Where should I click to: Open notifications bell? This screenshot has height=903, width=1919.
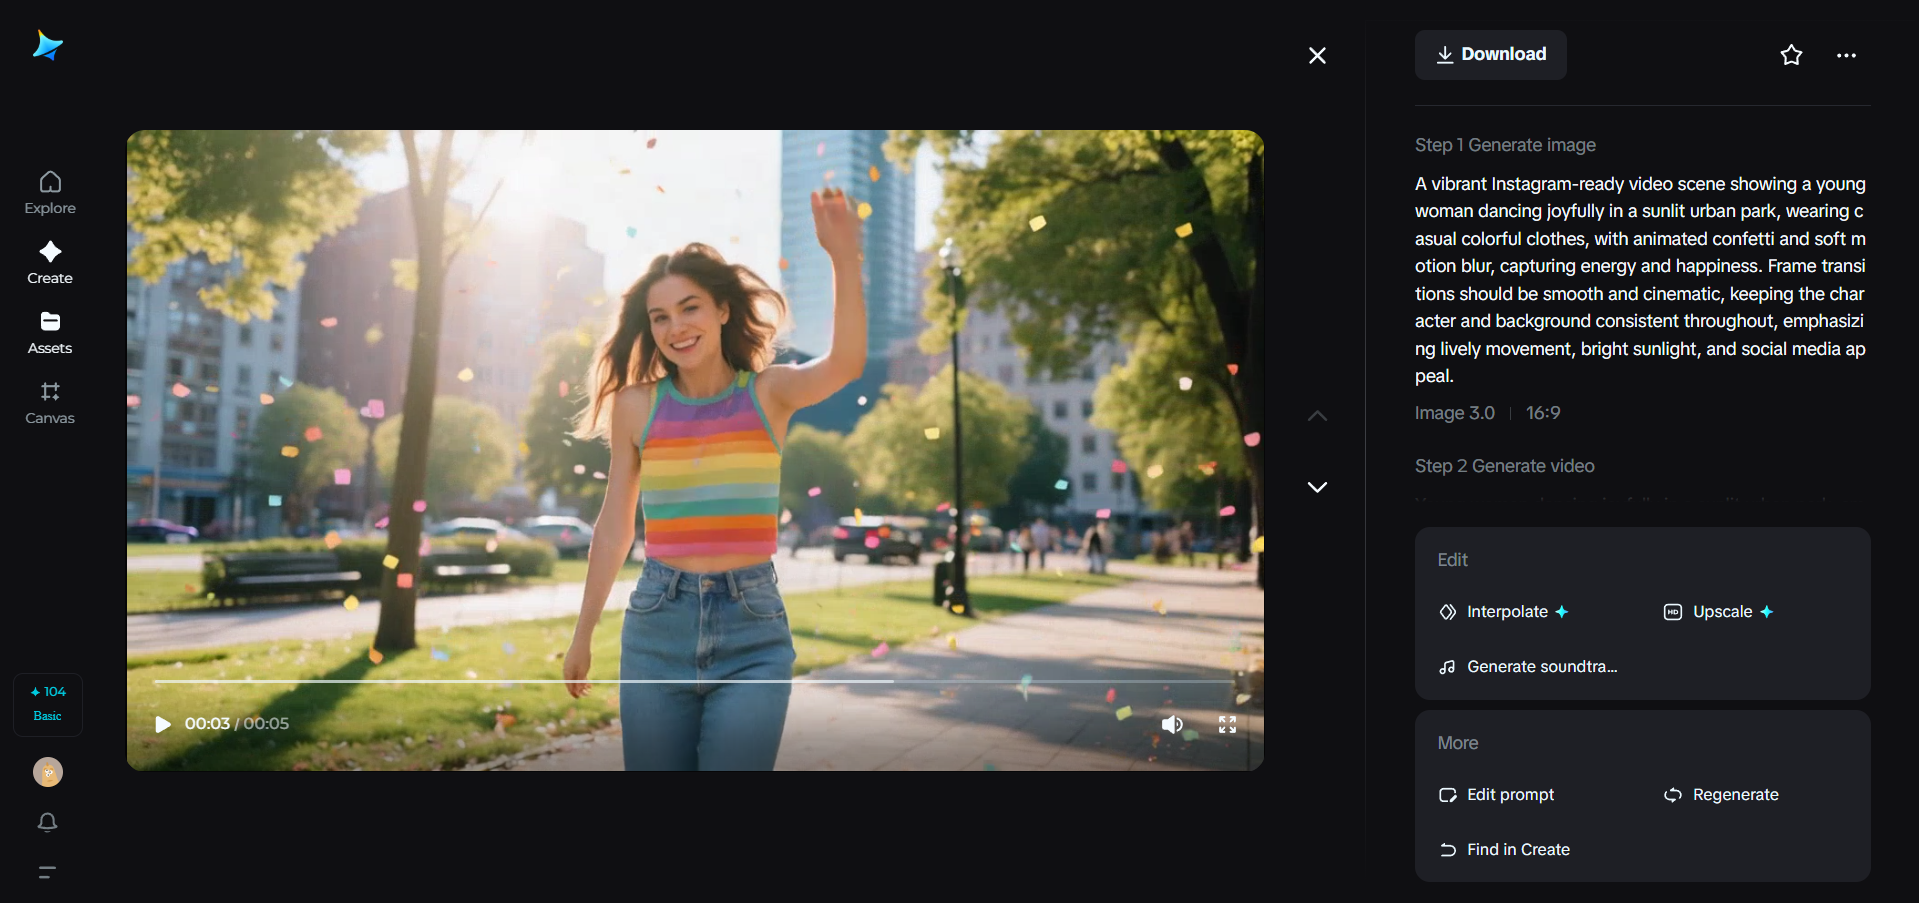pyautogui.click(x=48, y=822)
